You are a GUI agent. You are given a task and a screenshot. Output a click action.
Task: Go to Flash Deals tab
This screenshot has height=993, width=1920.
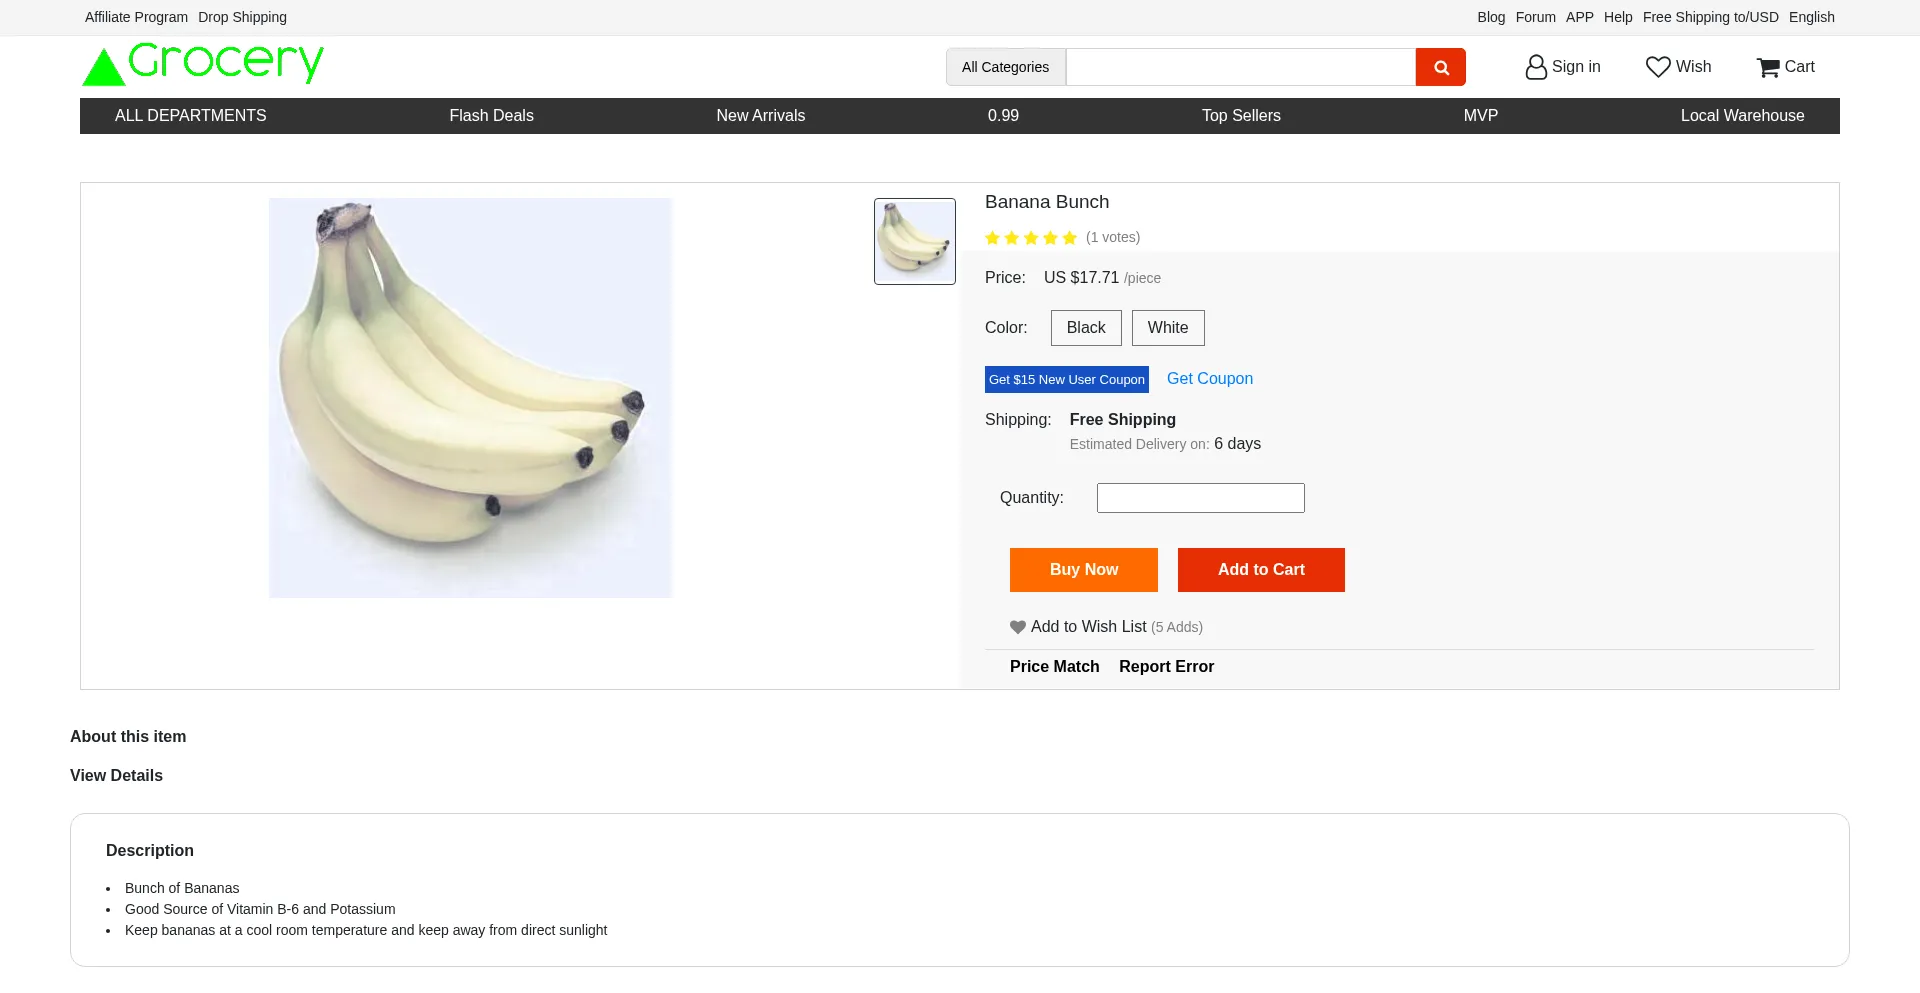click(491, 116)
